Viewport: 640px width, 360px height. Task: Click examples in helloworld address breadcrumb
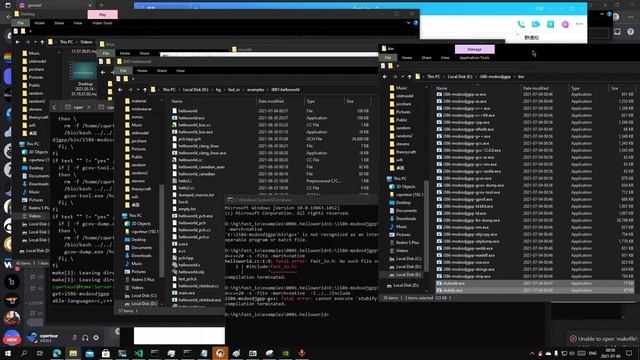pos(256,90)
